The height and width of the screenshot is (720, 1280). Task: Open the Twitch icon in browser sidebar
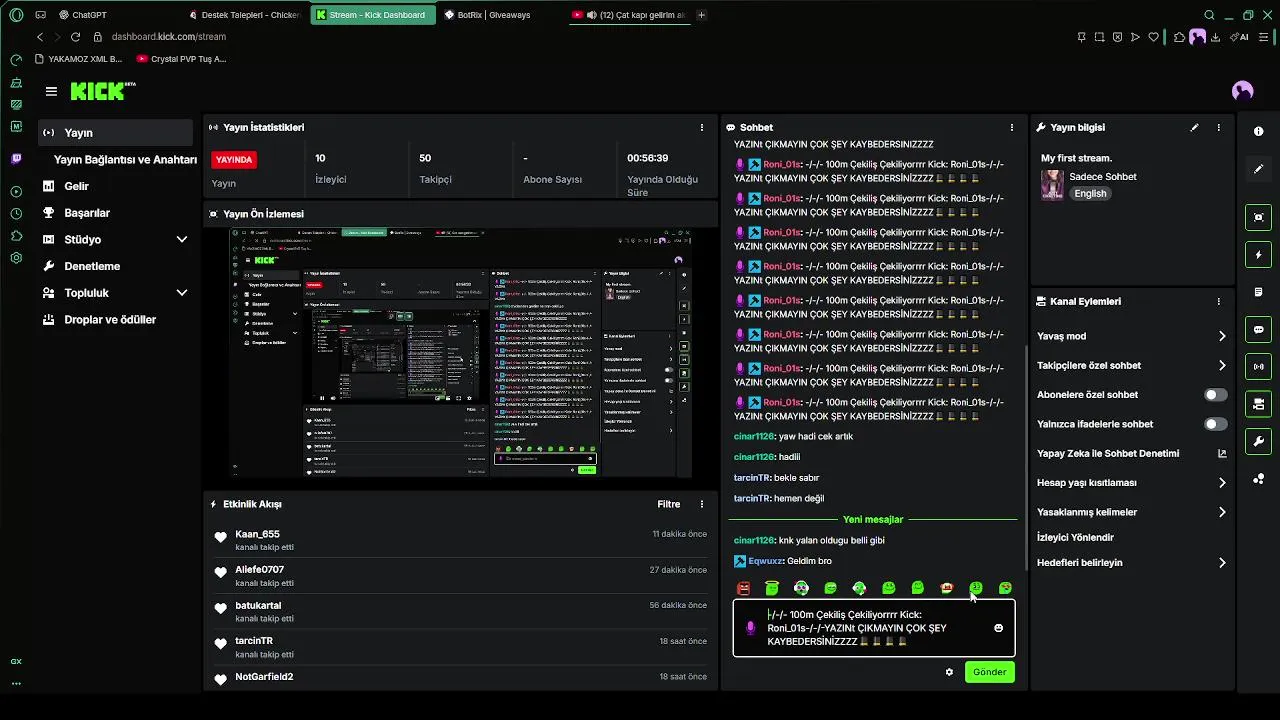(x=16, y=159)
